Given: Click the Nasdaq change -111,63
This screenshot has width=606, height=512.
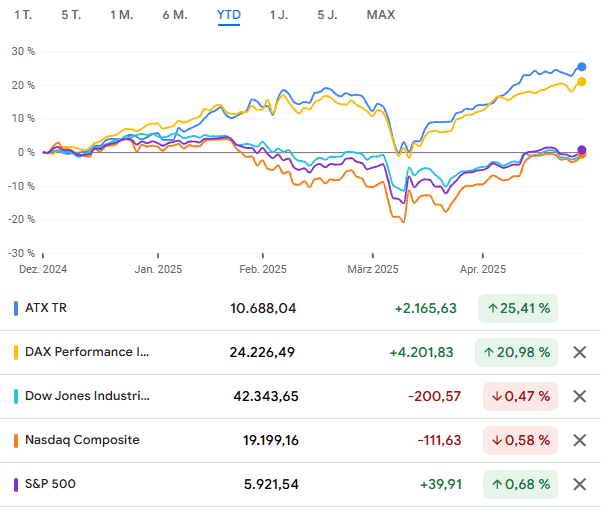Looking at the screenshot, I should tap(439, 441).
